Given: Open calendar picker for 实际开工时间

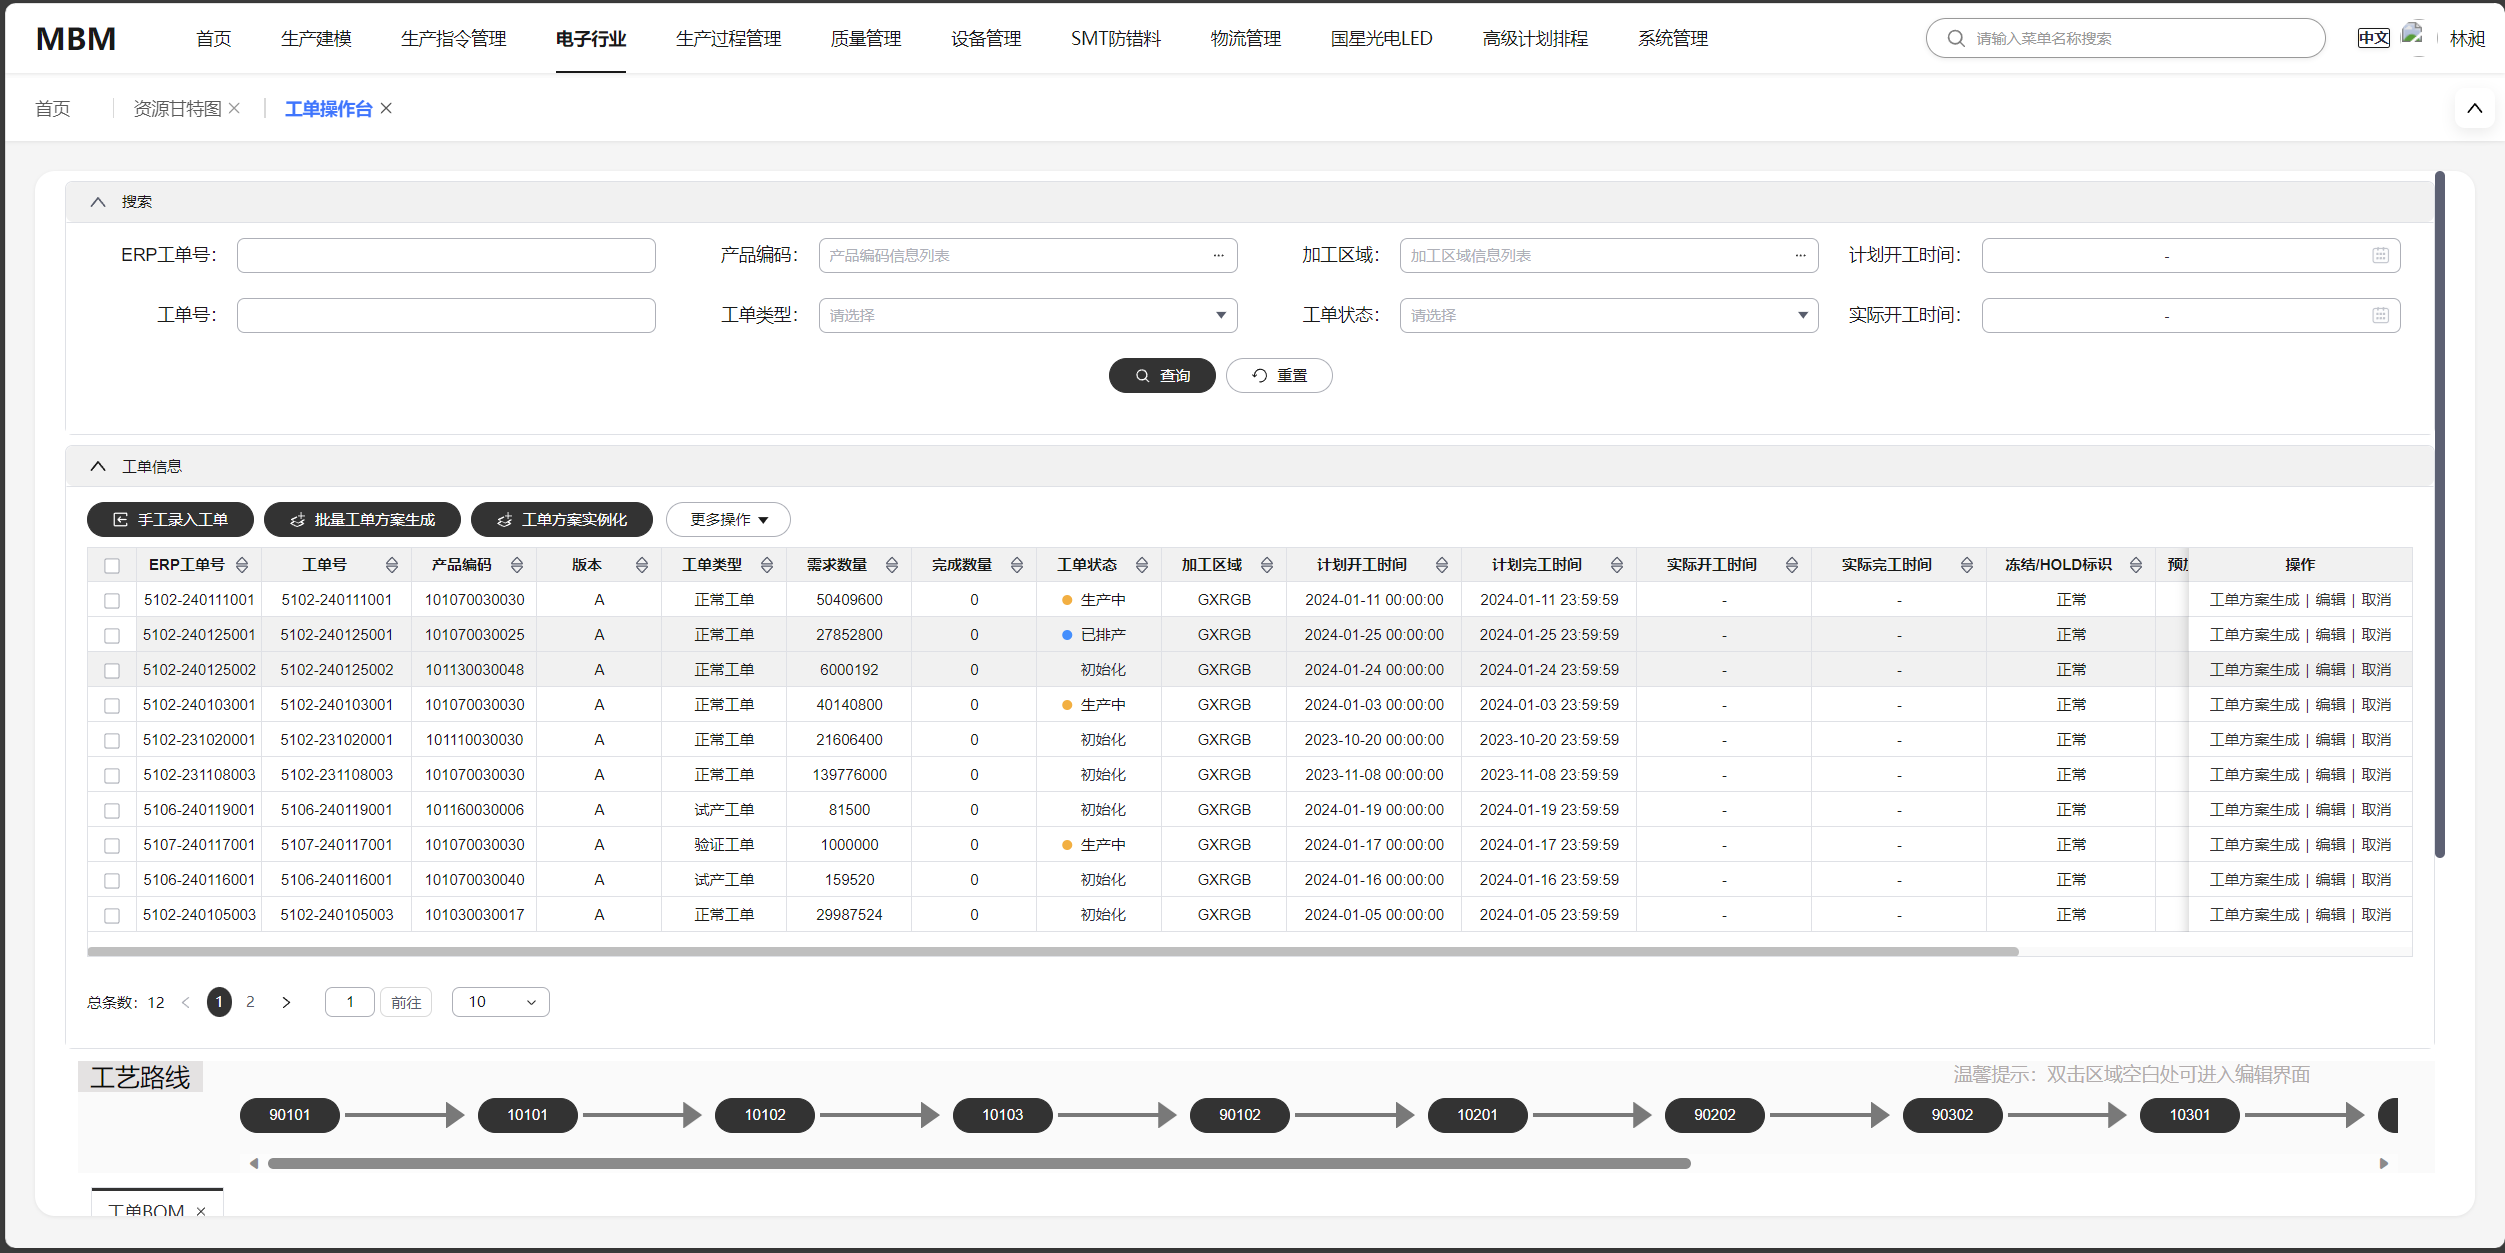Looking at the screenshot, I should (x=2380, y=315).
